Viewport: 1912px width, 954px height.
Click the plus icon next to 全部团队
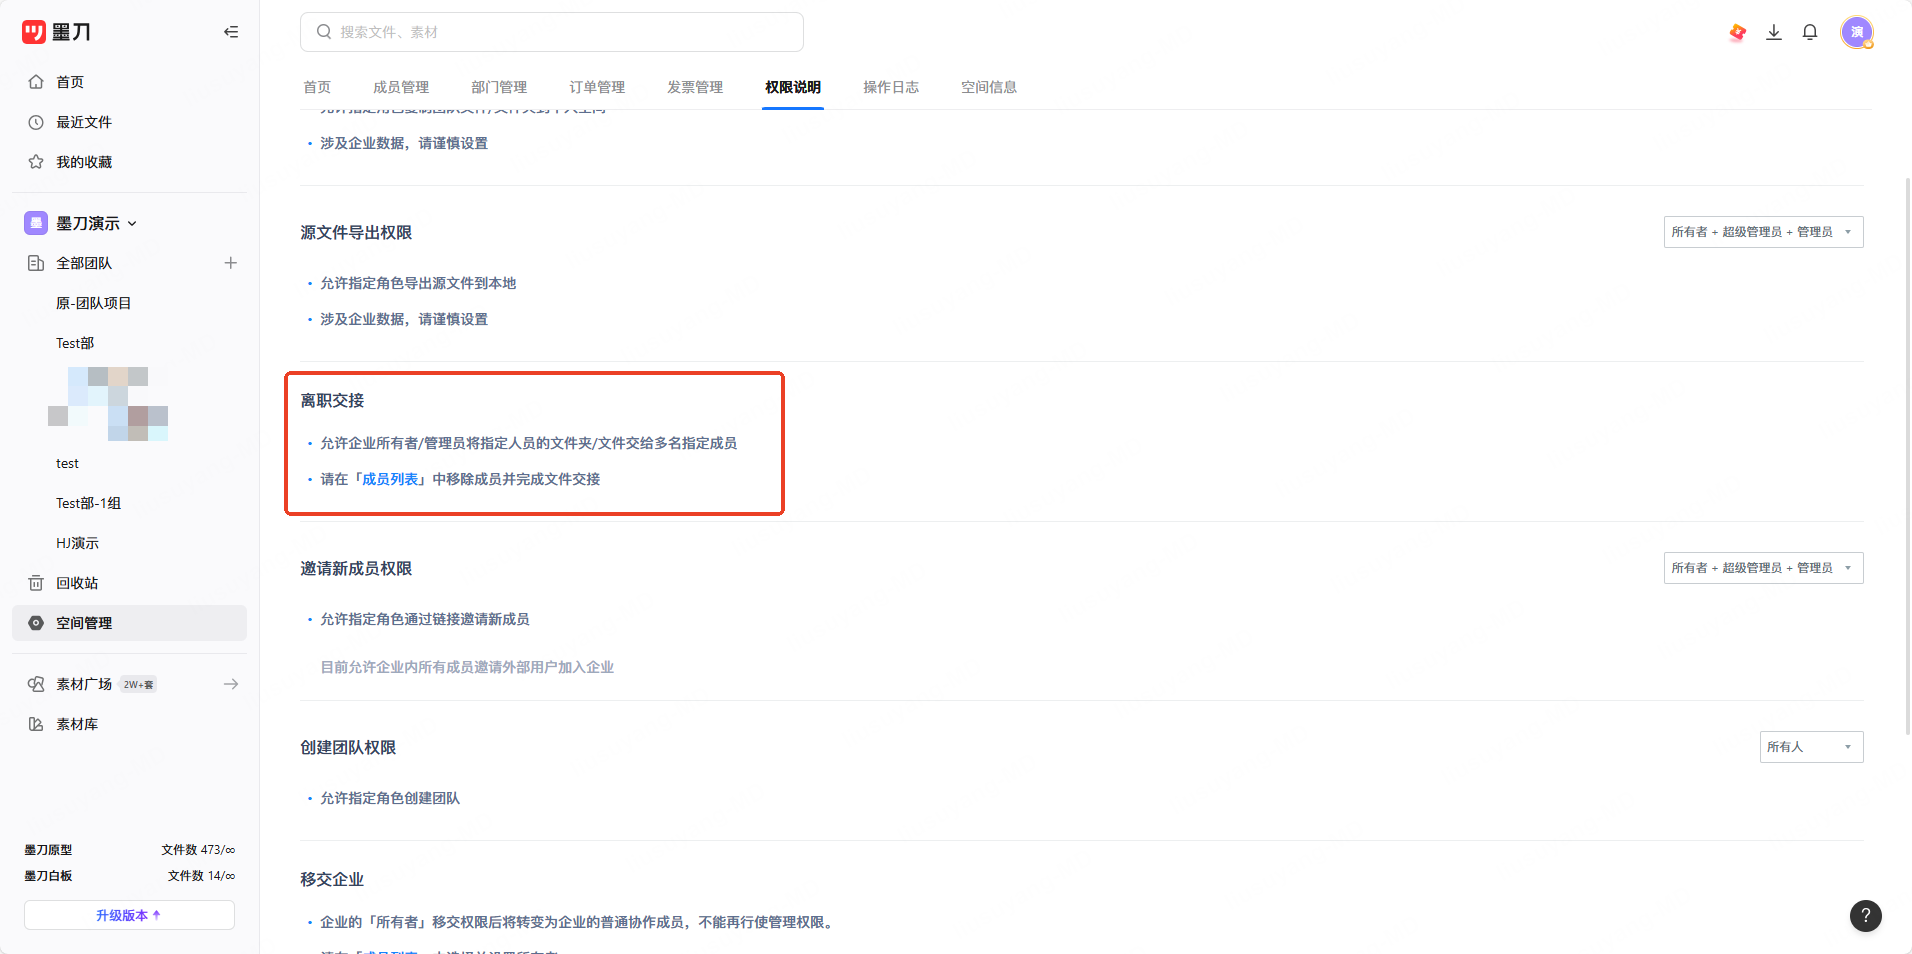coord(231,263)
